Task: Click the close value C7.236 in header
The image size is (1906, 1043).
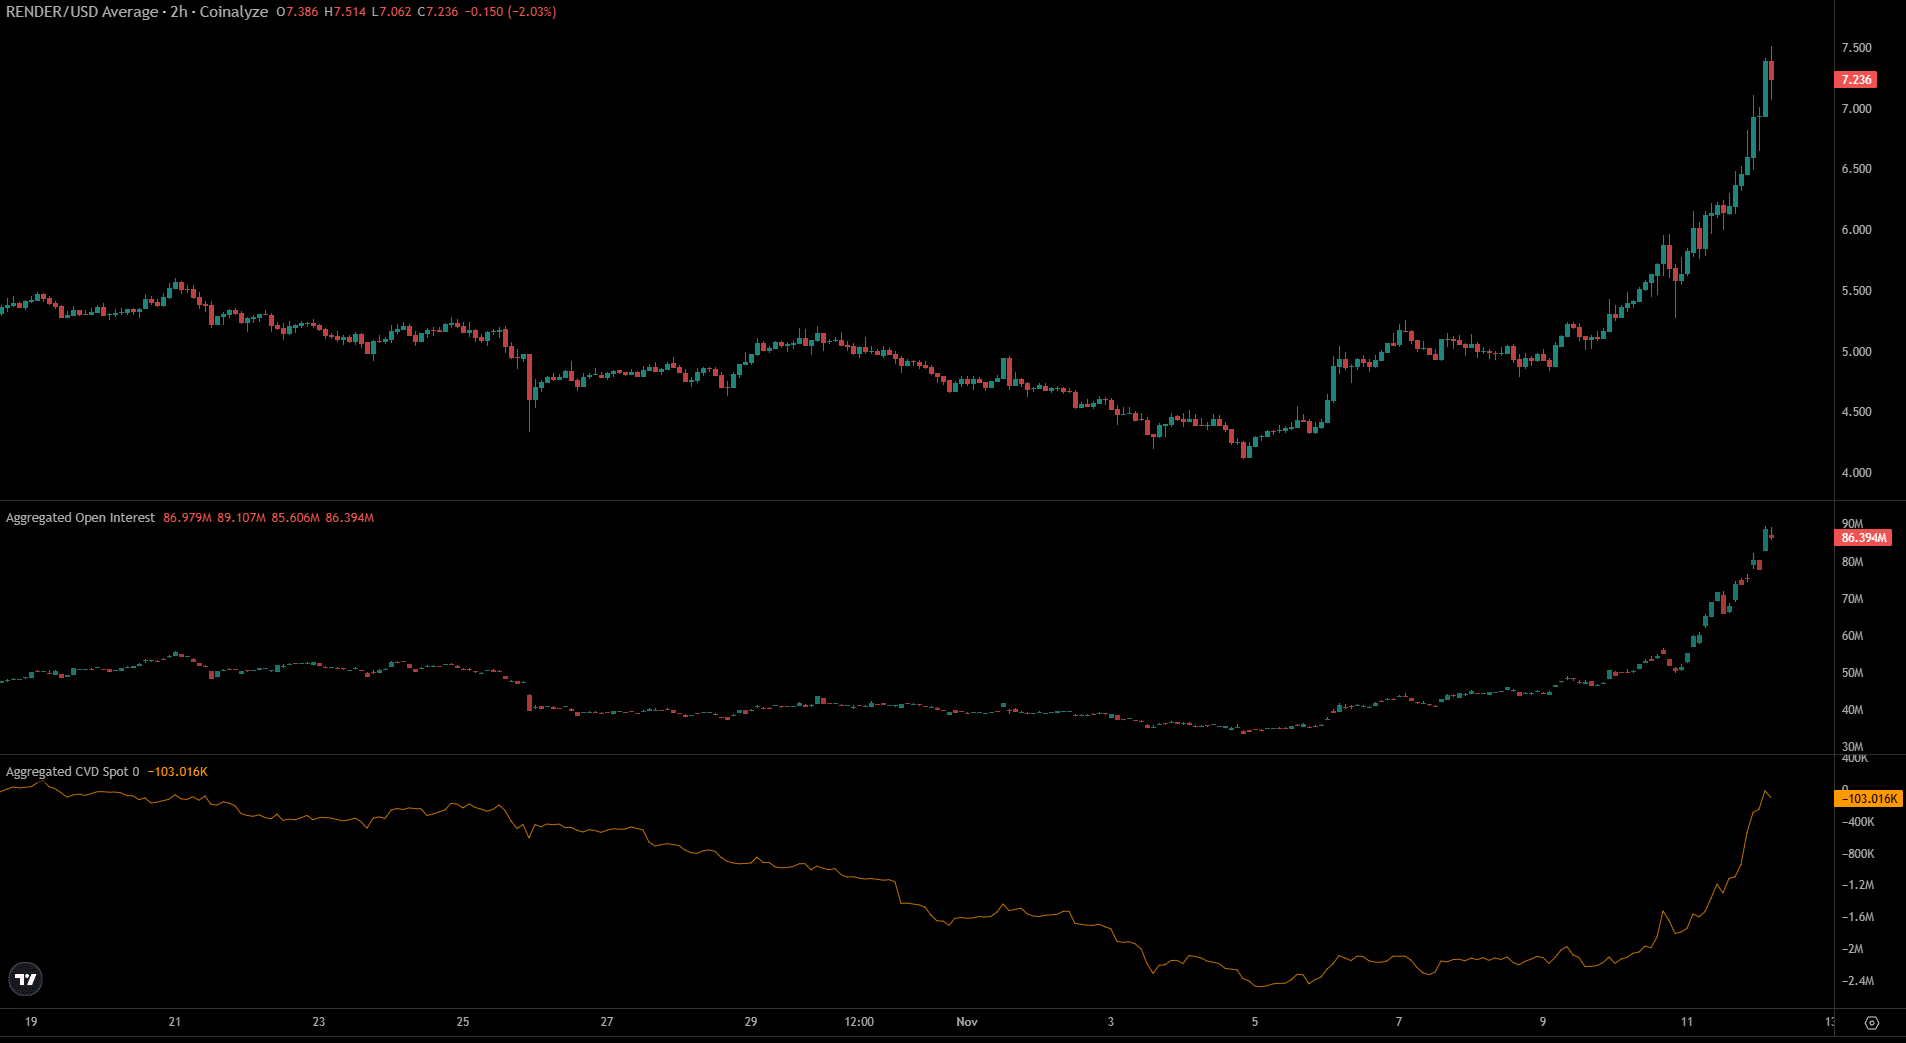Action: [437, 12]
